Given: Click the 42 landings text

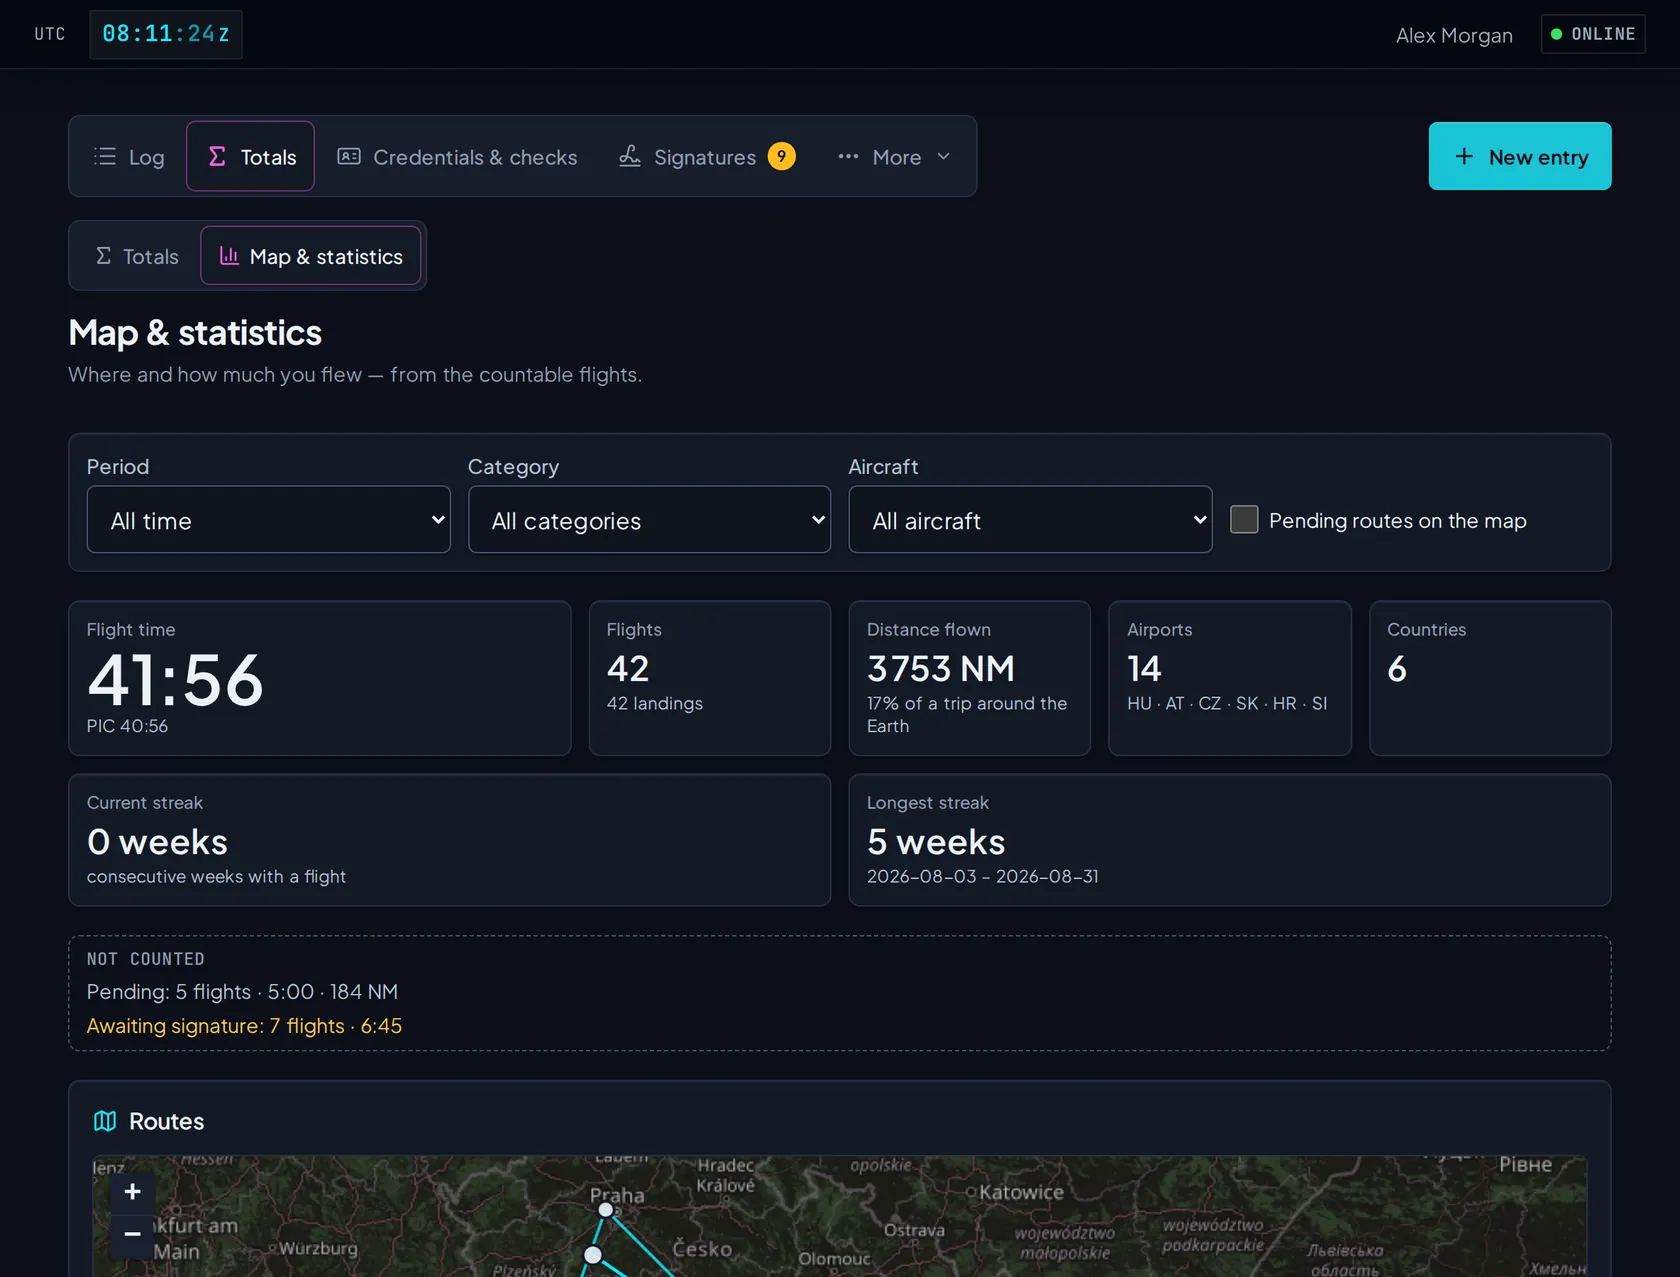Looking at the screenshot, I should pyautogui.click(x=655, y=703).
